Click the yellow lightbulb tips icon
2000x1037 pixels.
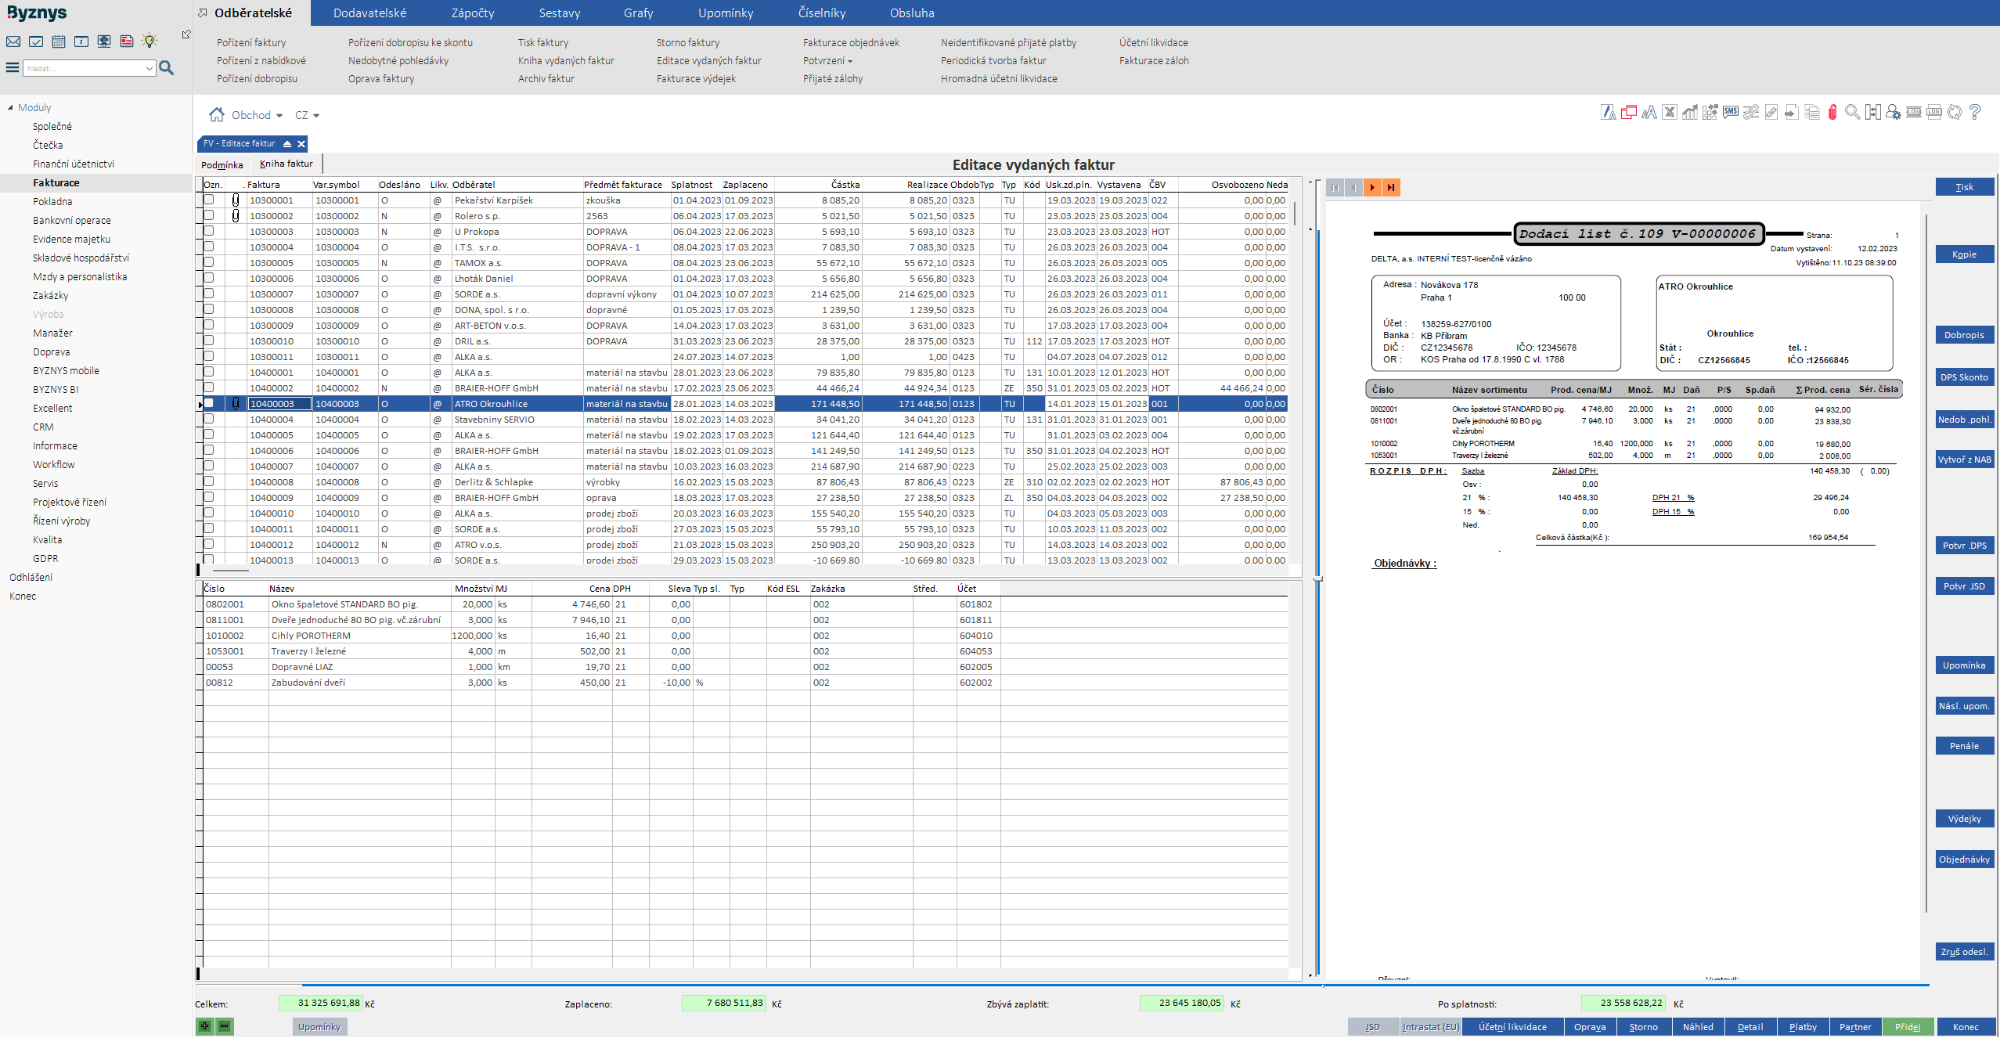tap(150, 41)
